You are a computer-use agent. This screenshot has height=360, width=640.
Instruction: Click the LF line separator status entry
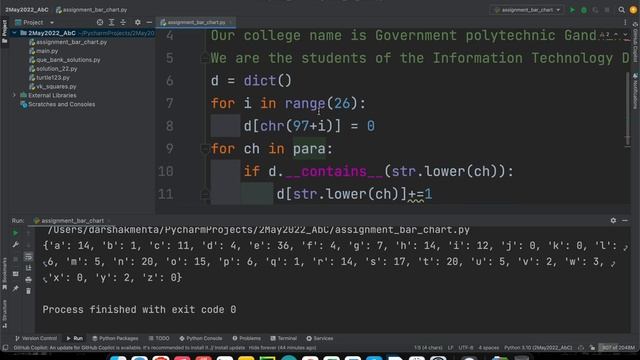pyautogui.click(x=450, y=348)
